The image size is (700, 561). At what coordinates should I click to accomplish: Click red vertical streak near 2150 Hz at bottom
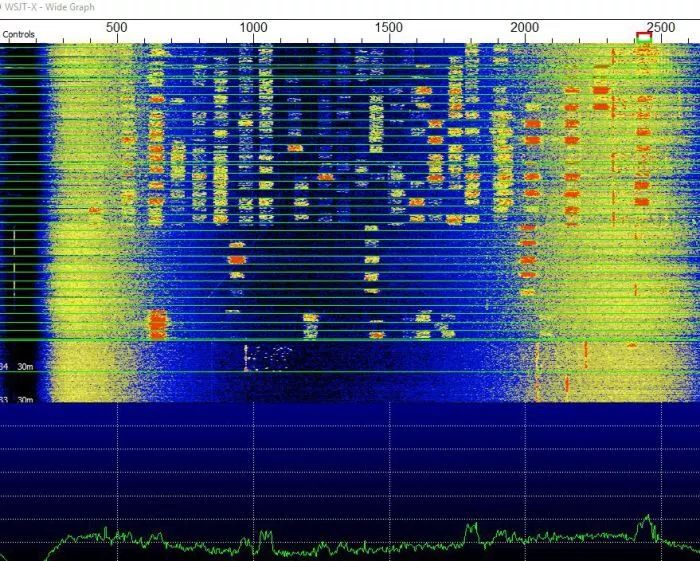click(567, 383)
